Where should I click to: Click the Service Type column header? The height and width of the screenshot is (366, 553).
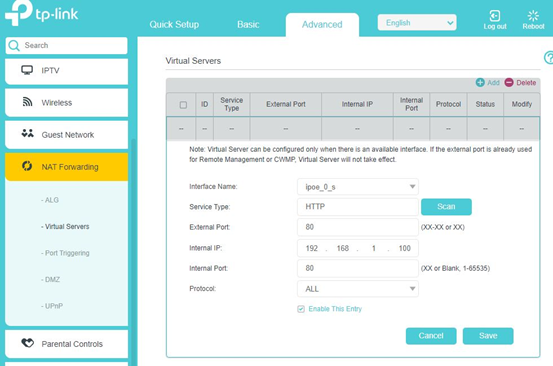tap(232, 104)
